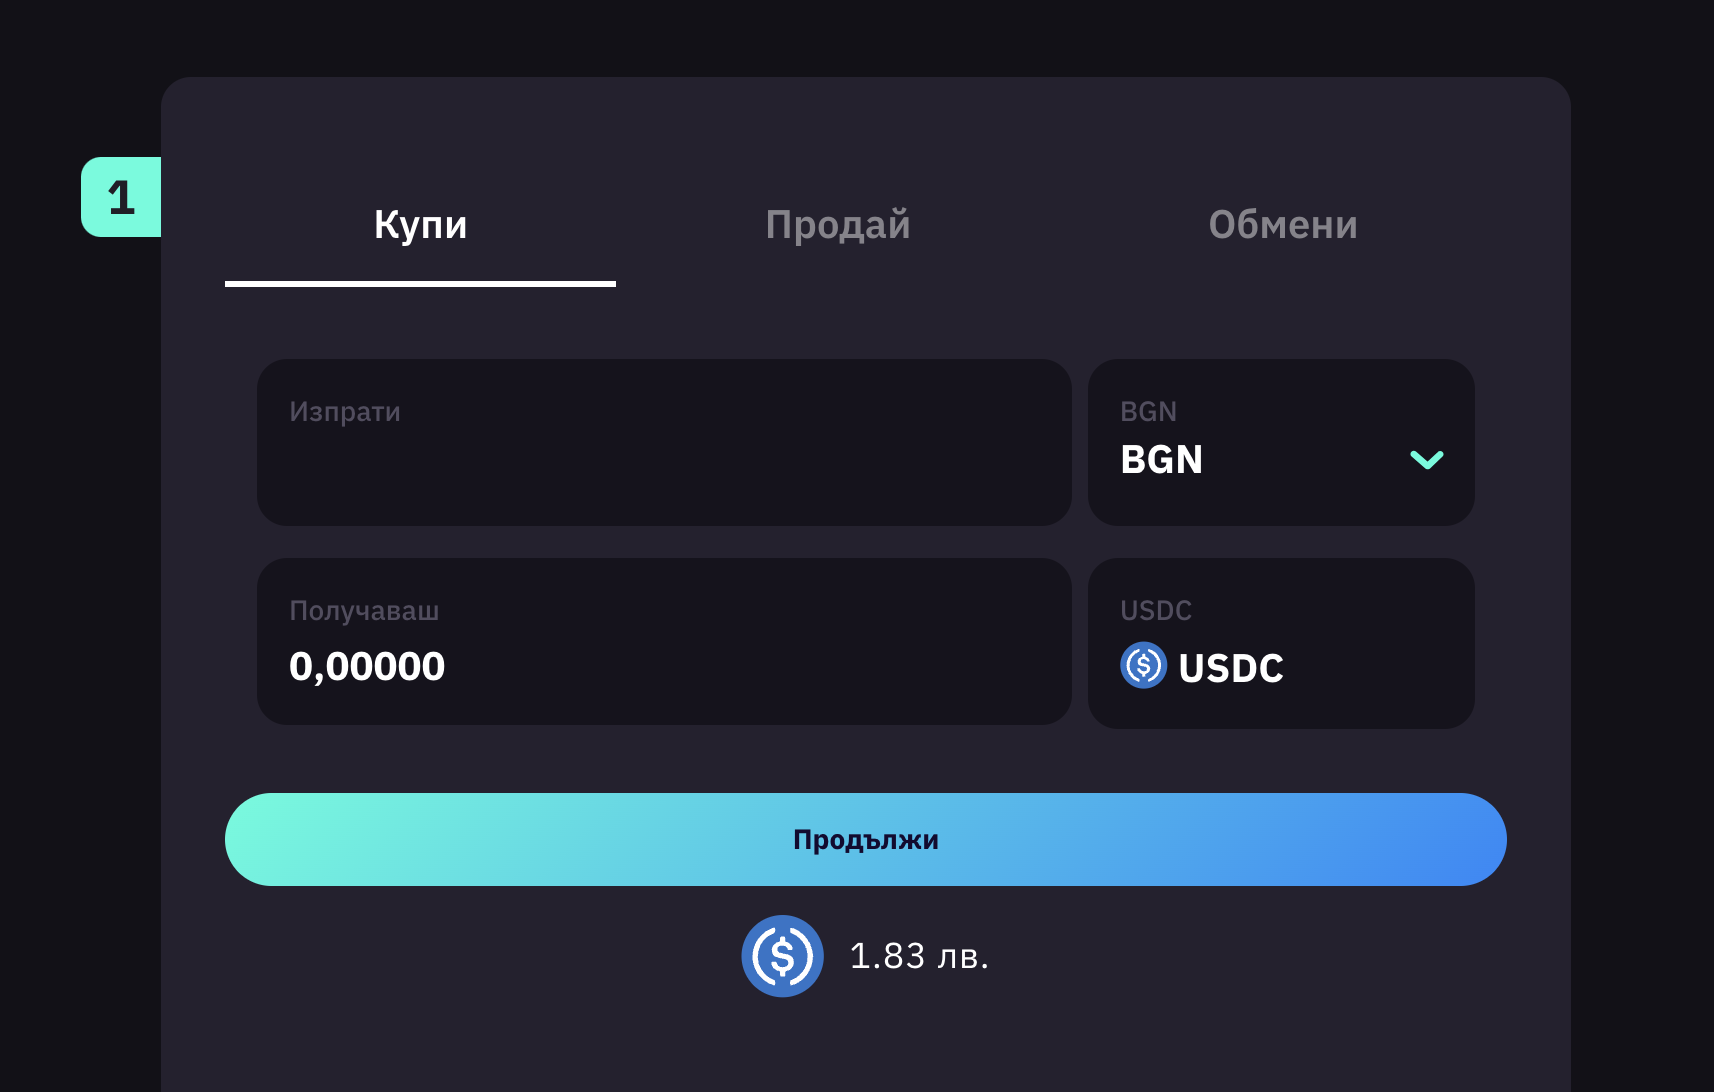Select the Обмени tab
Screen dimensions: 1714x1092
click(x=1283, y=225)
